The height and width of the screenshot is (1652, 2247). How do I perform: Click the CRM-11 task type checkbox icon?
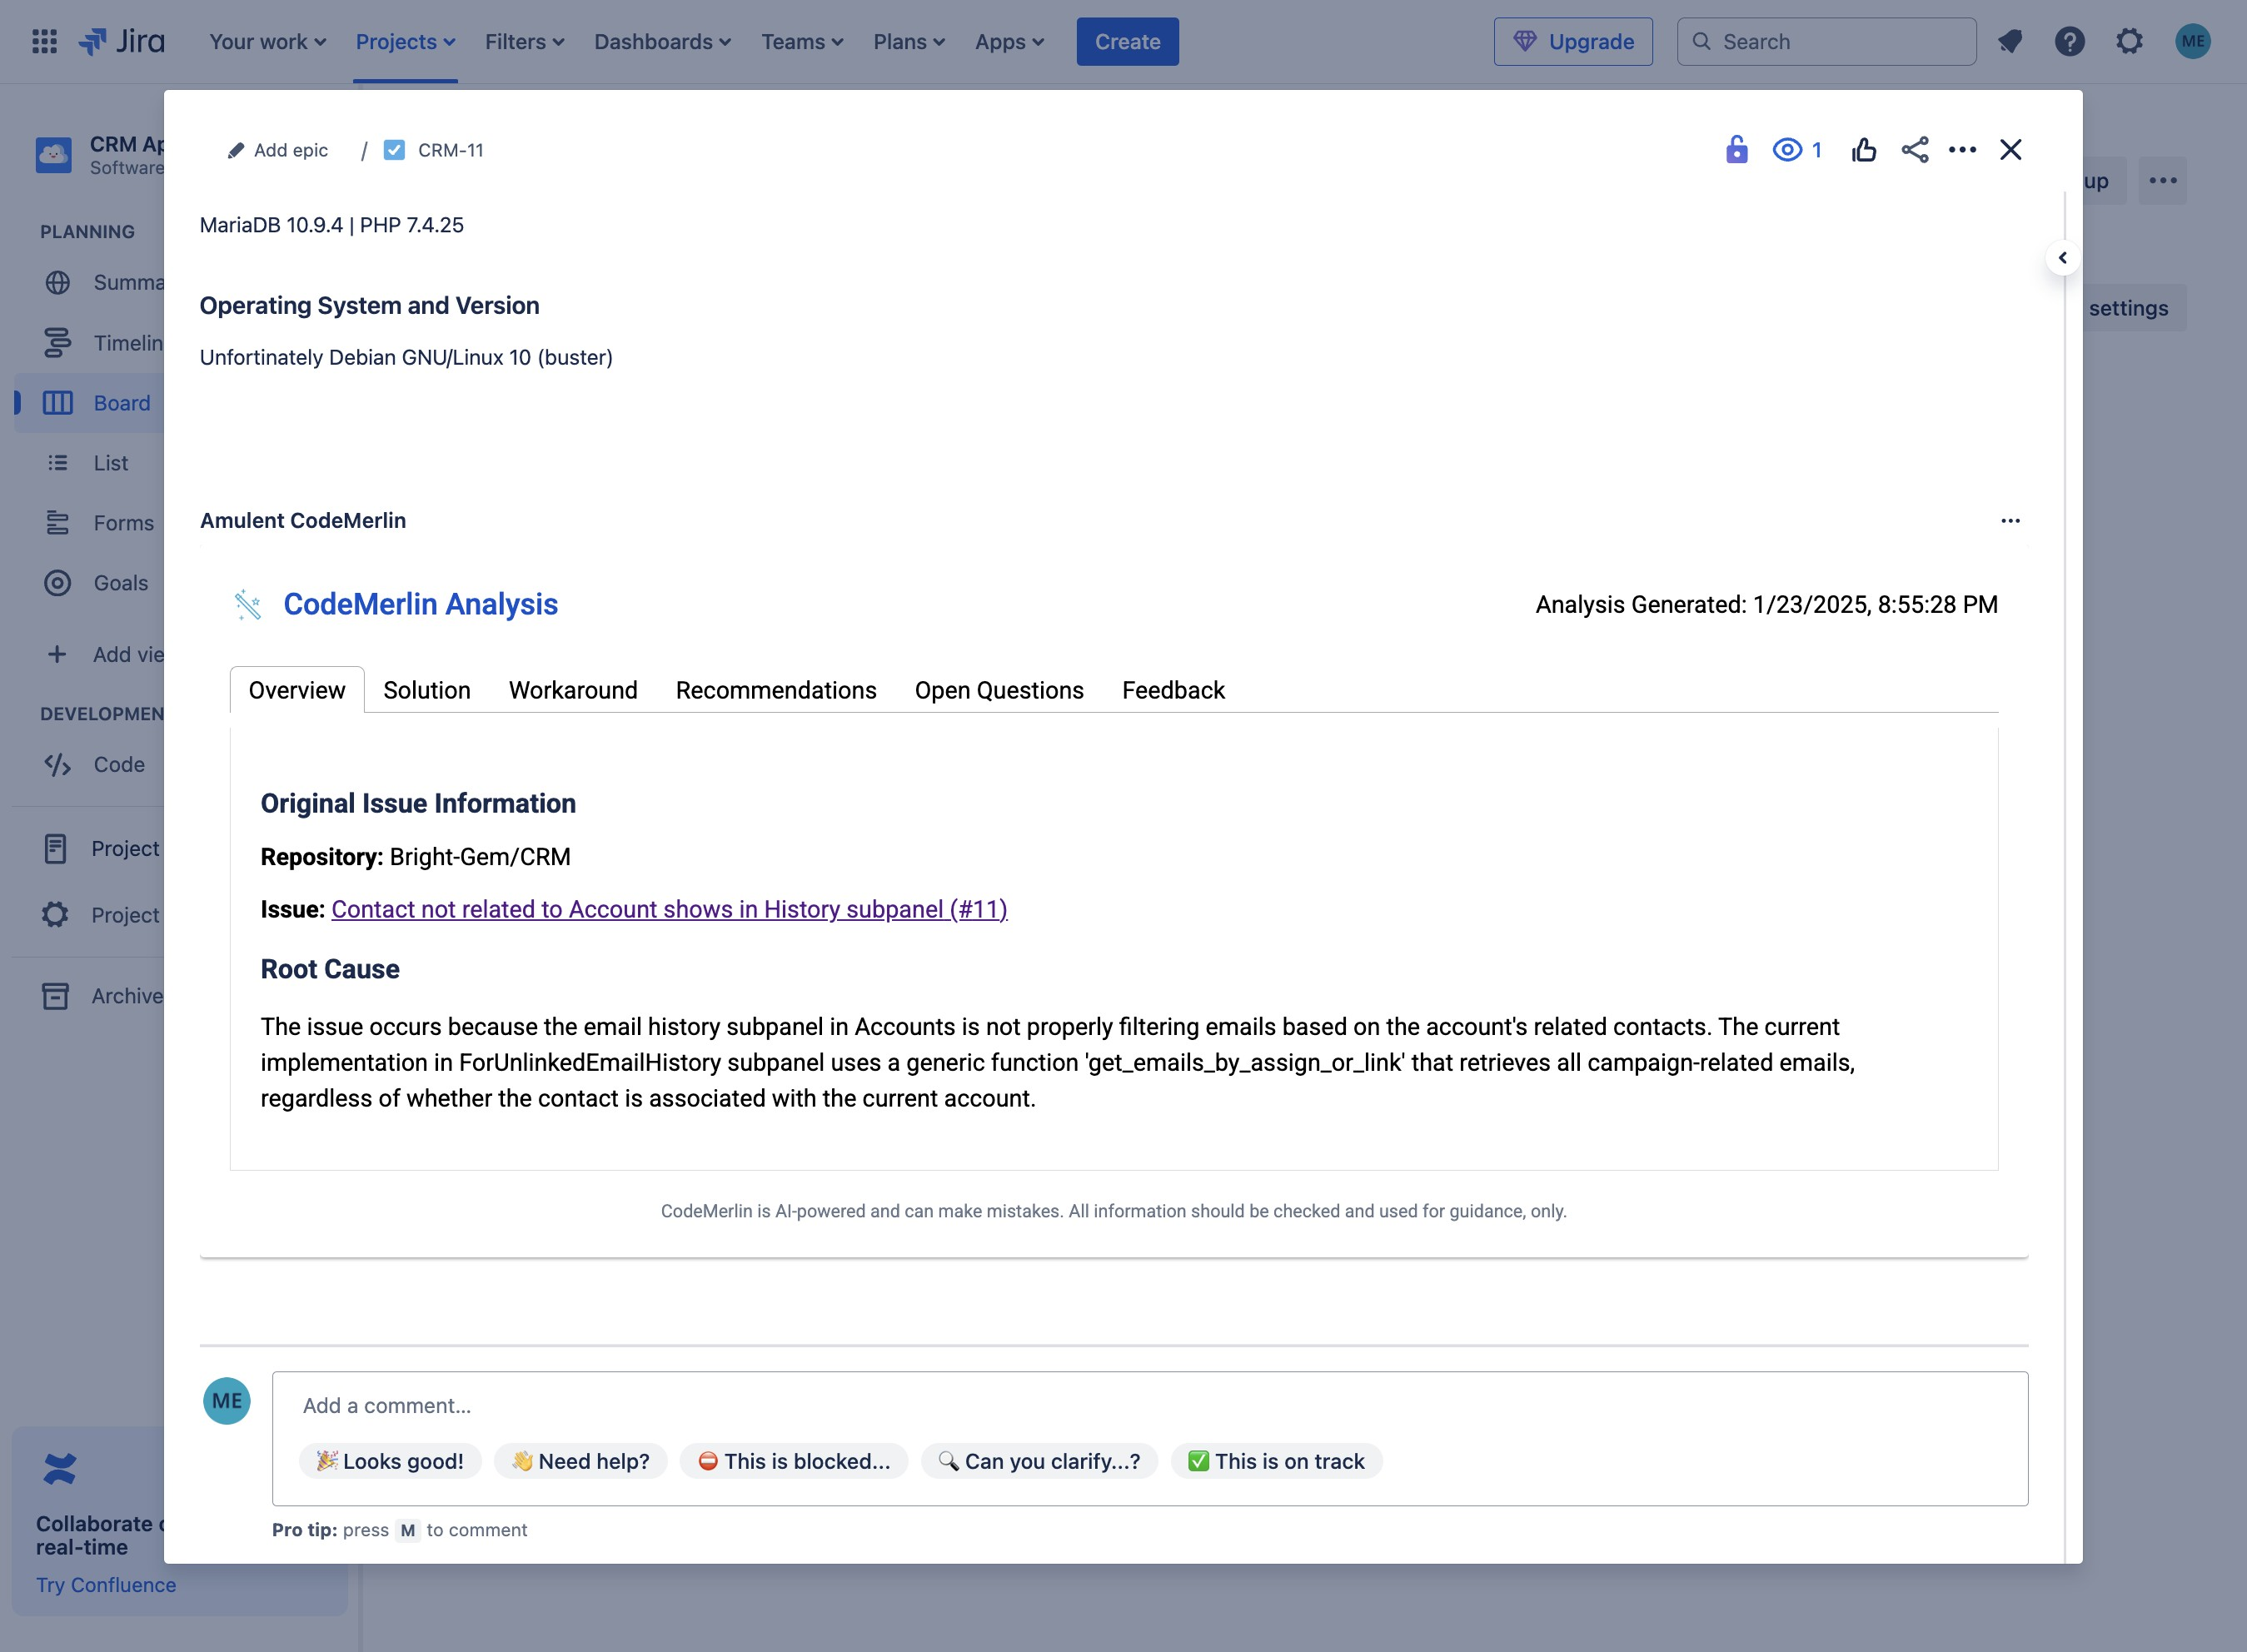[395, 150]
